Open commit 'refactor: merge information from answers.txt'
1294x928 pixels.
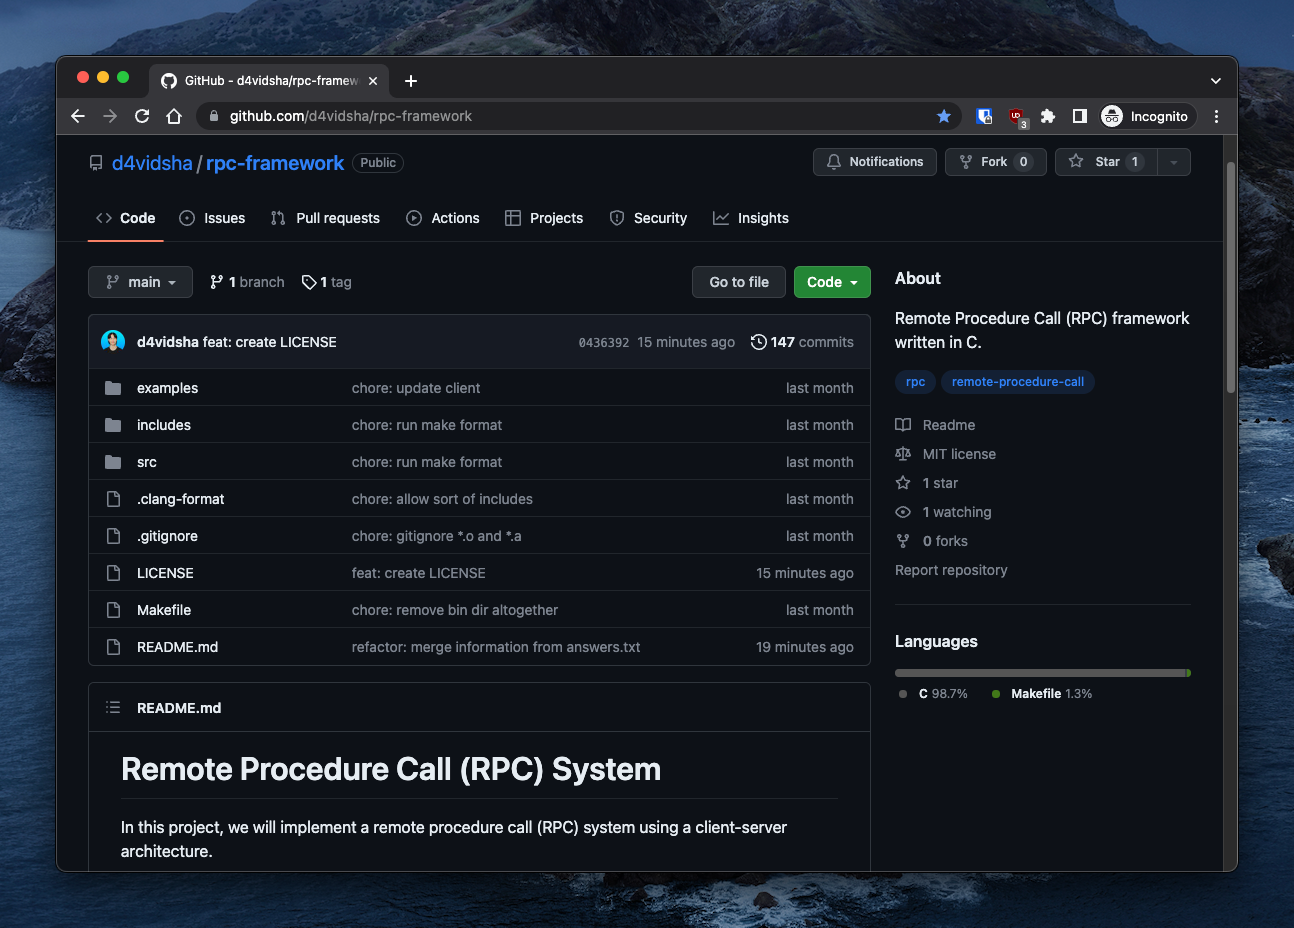[496, 647]
